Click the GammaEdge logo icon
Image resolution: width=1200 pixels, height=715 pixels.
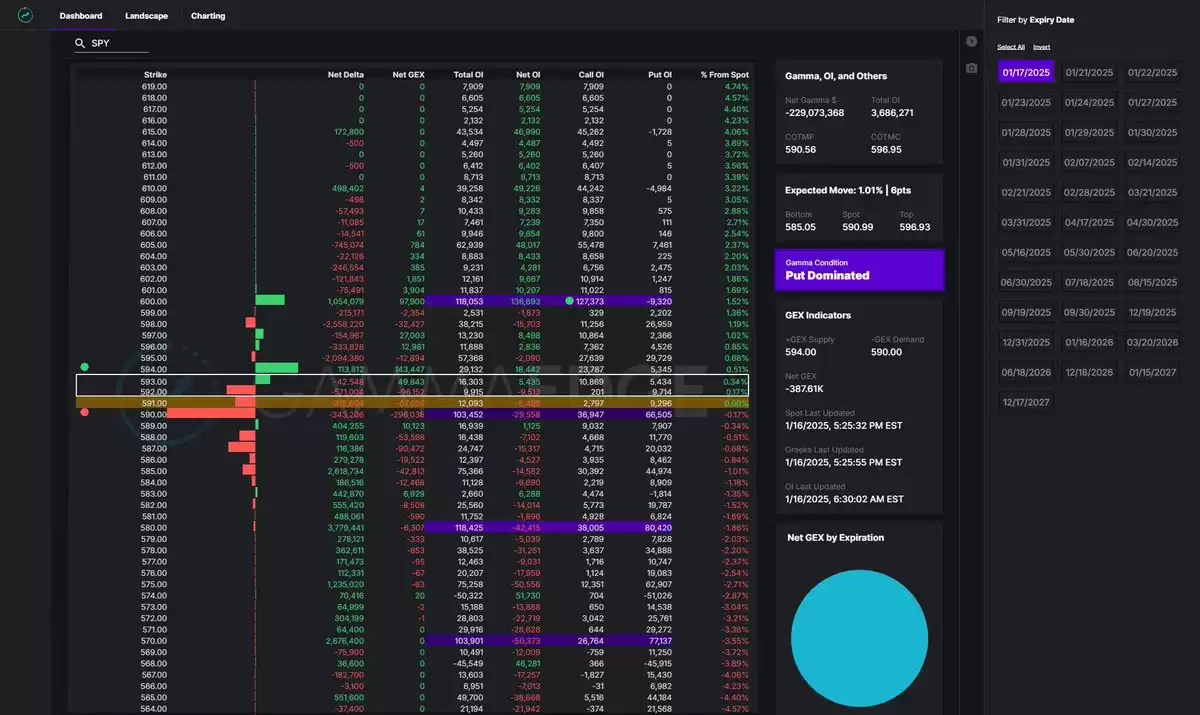tap(25, 16)
